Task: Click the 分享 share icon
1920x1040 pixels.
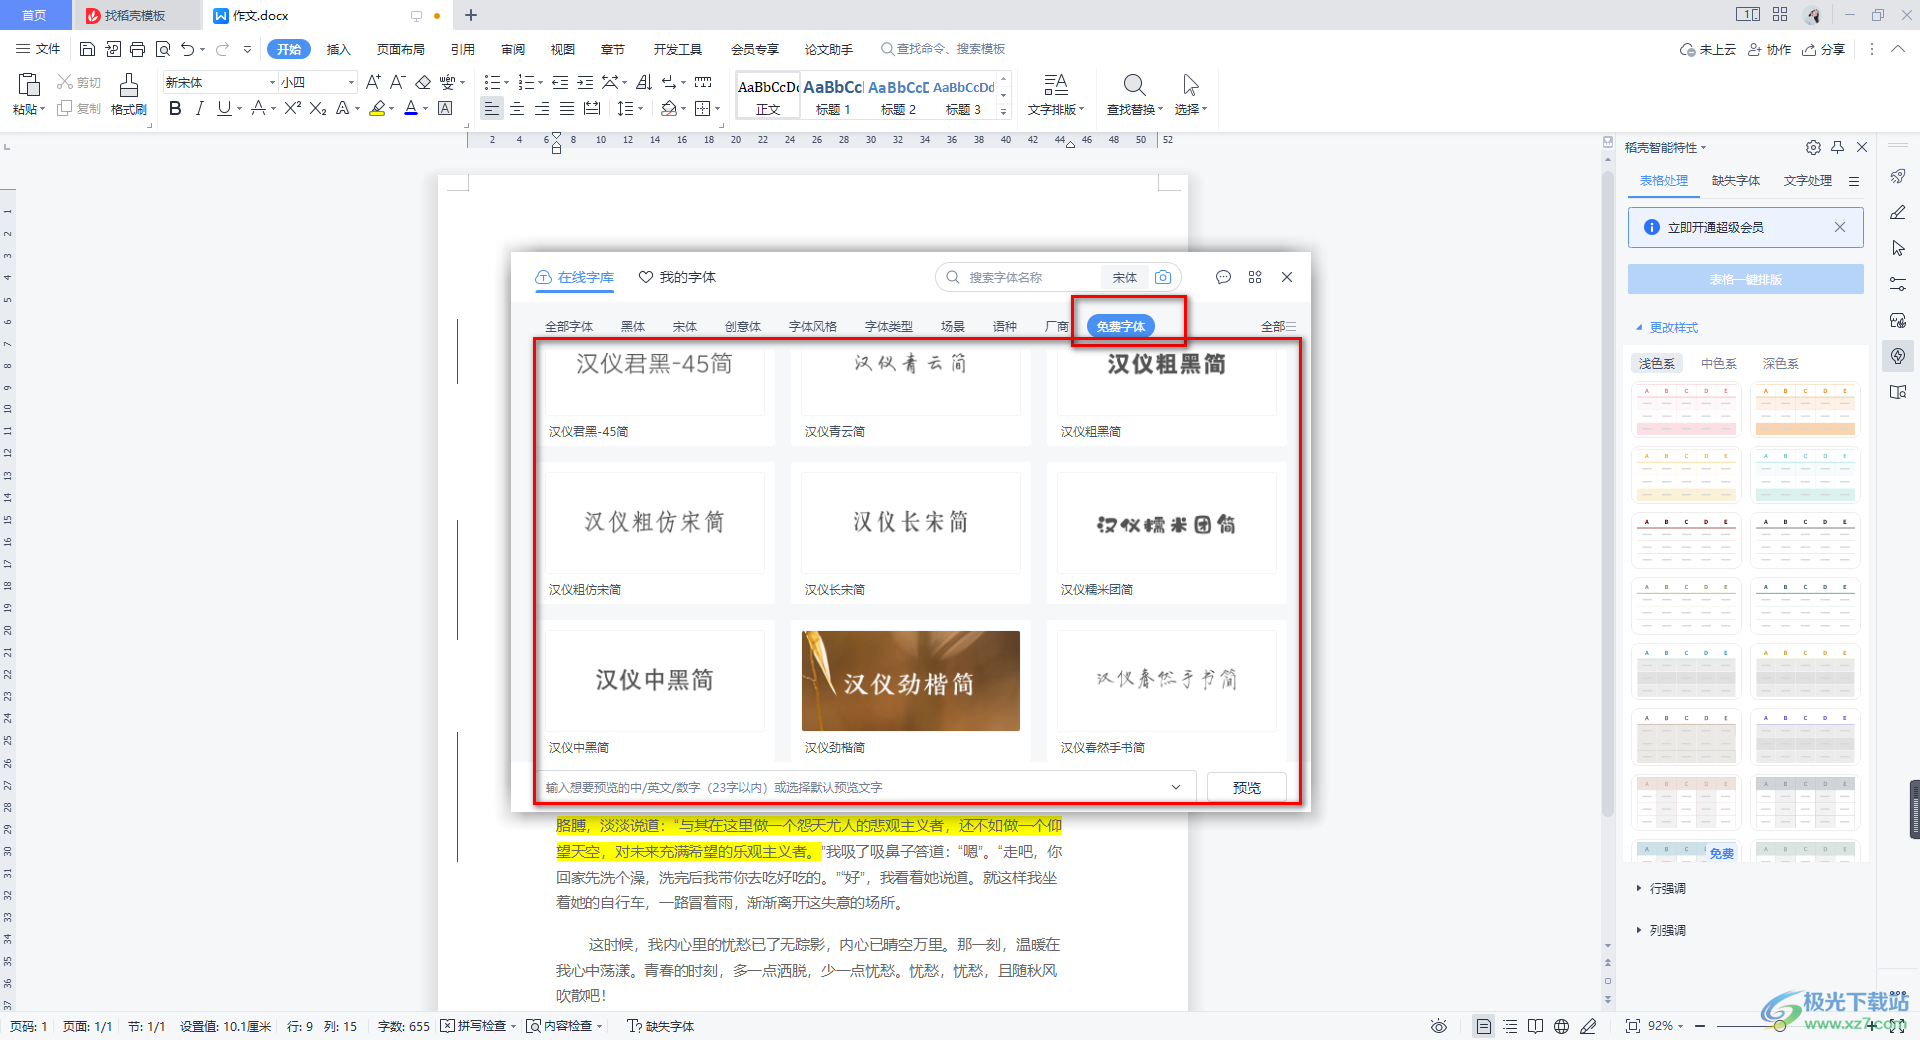Action: click(1824, 49)
